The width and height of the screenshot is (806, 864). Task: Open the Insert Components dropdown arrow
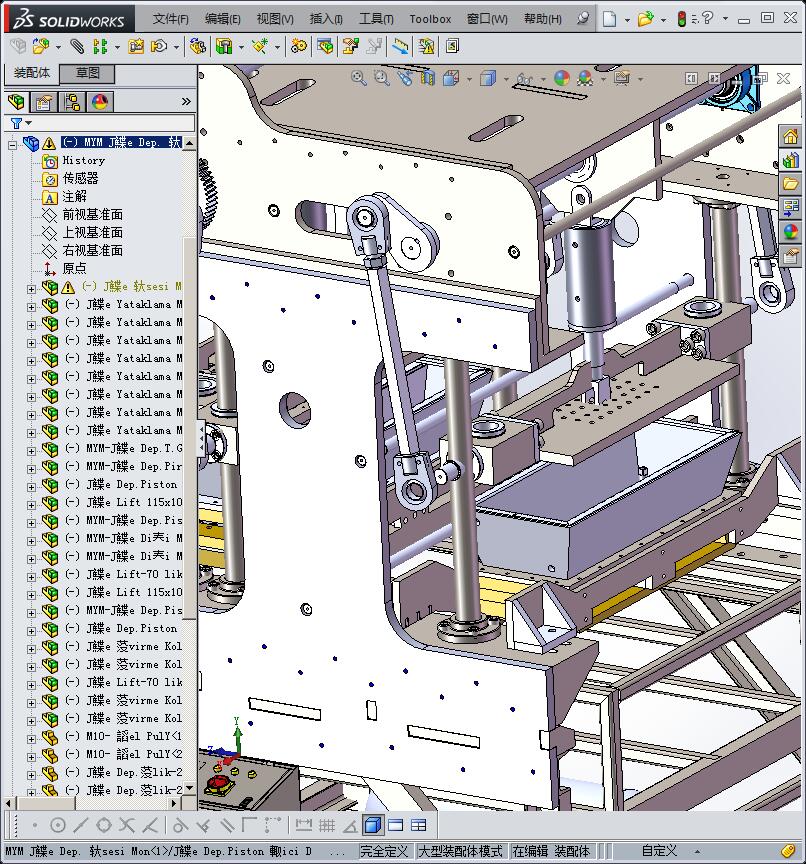pos(58,47)
